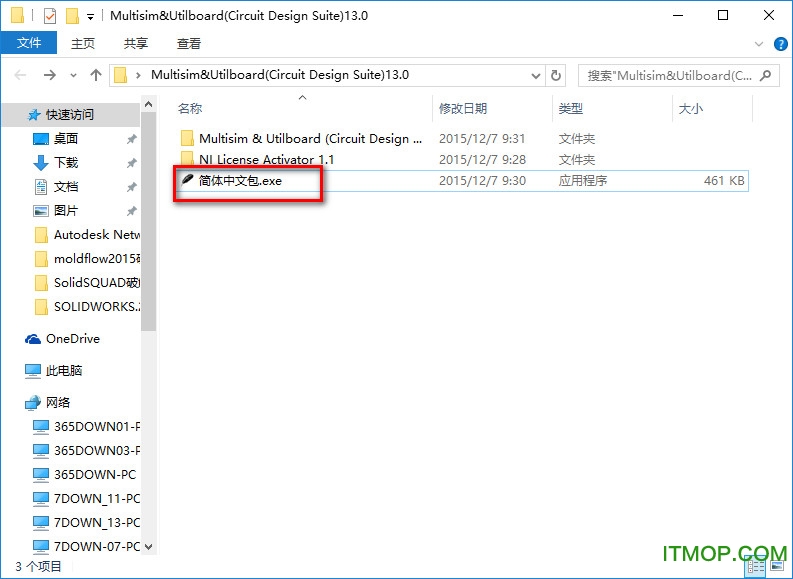Click the navigation pane scroll up arrow

coord(148,104)
